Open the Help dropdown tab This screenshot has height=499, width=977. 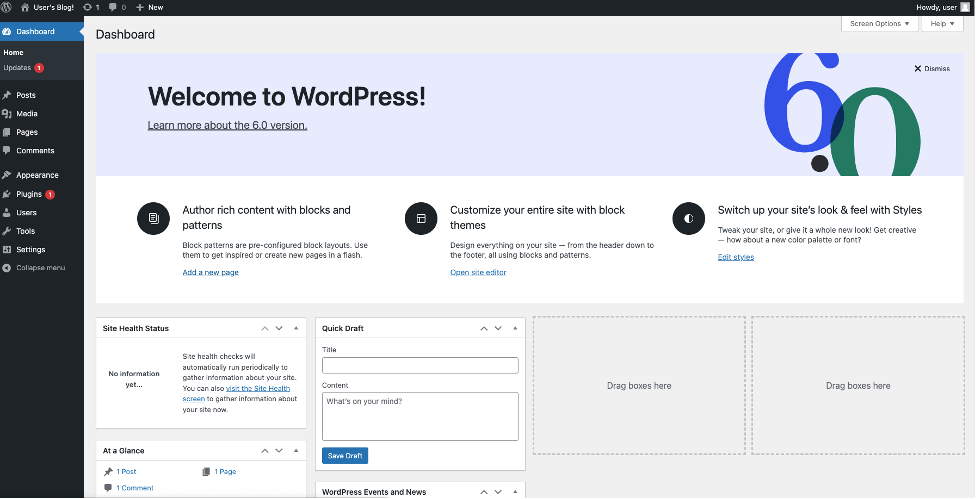pyautogui.click(x=942, y=24)
